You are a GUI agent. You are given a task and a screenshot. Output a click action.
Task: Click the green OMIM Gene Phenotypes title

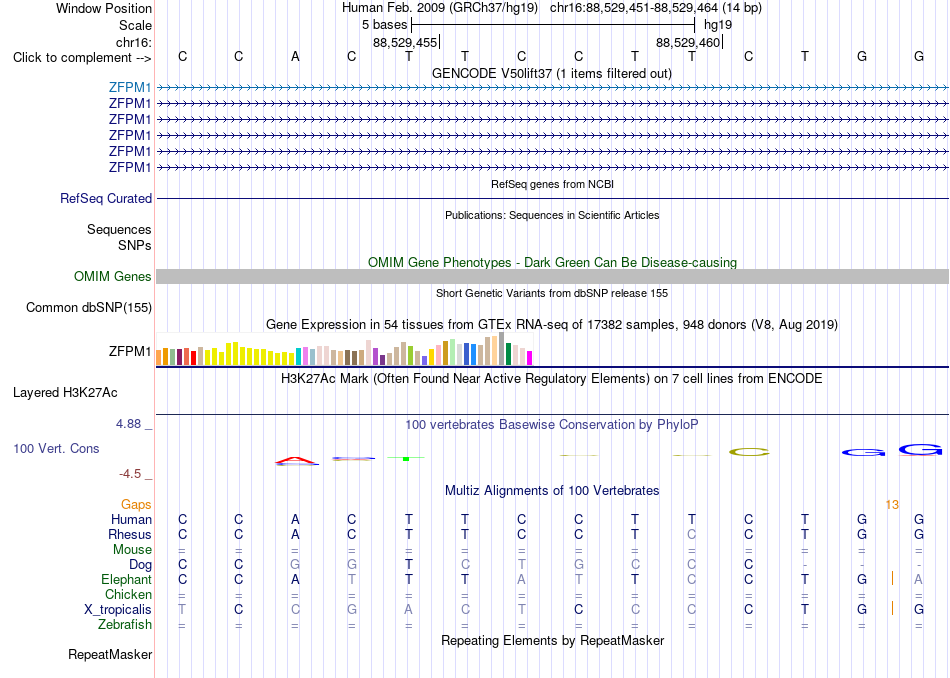click(x=552, y=262)
